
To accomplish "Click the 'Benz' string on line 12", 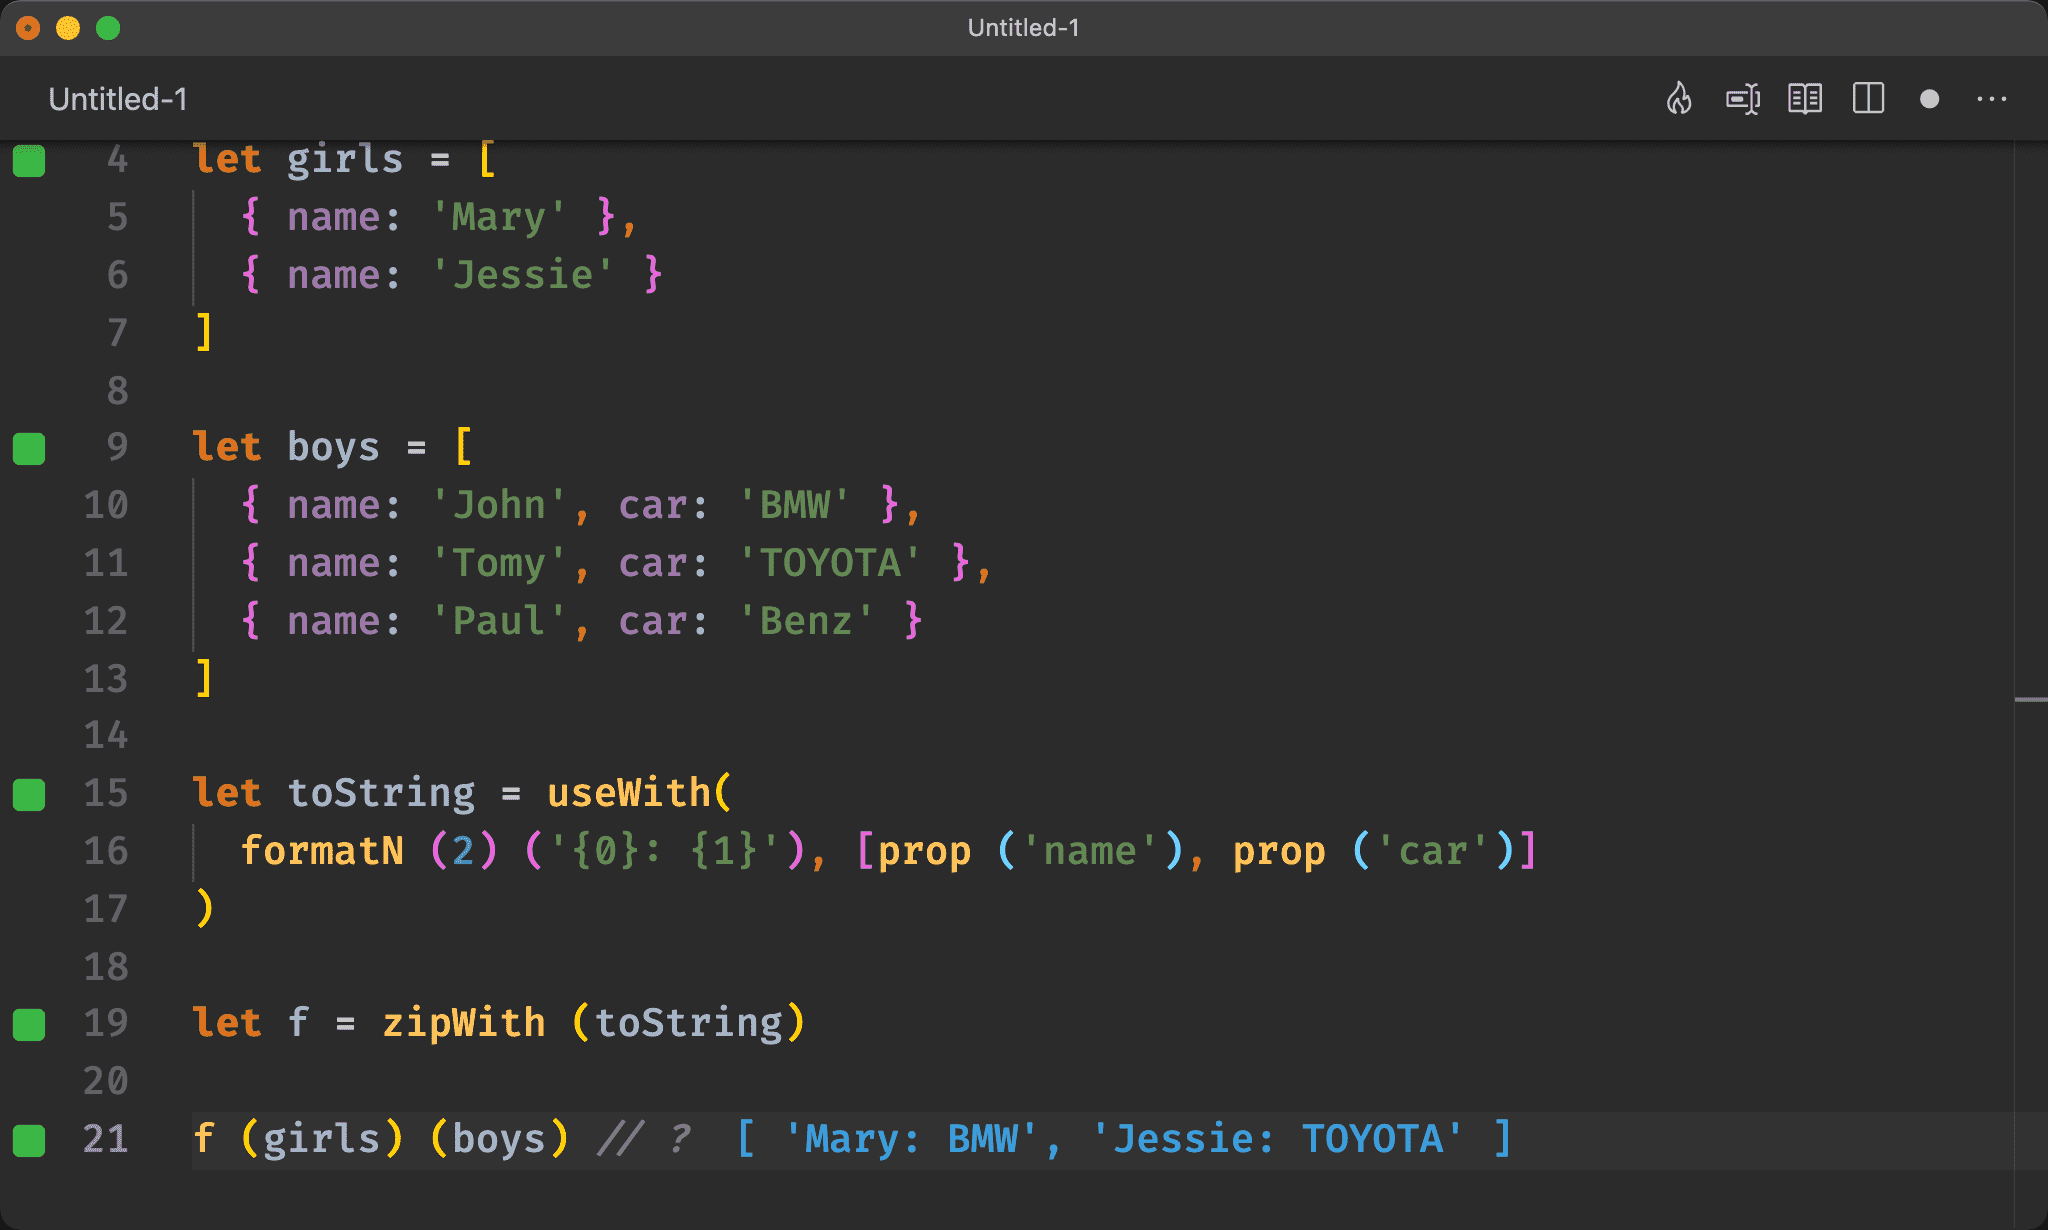I will [x=806, y=621].
